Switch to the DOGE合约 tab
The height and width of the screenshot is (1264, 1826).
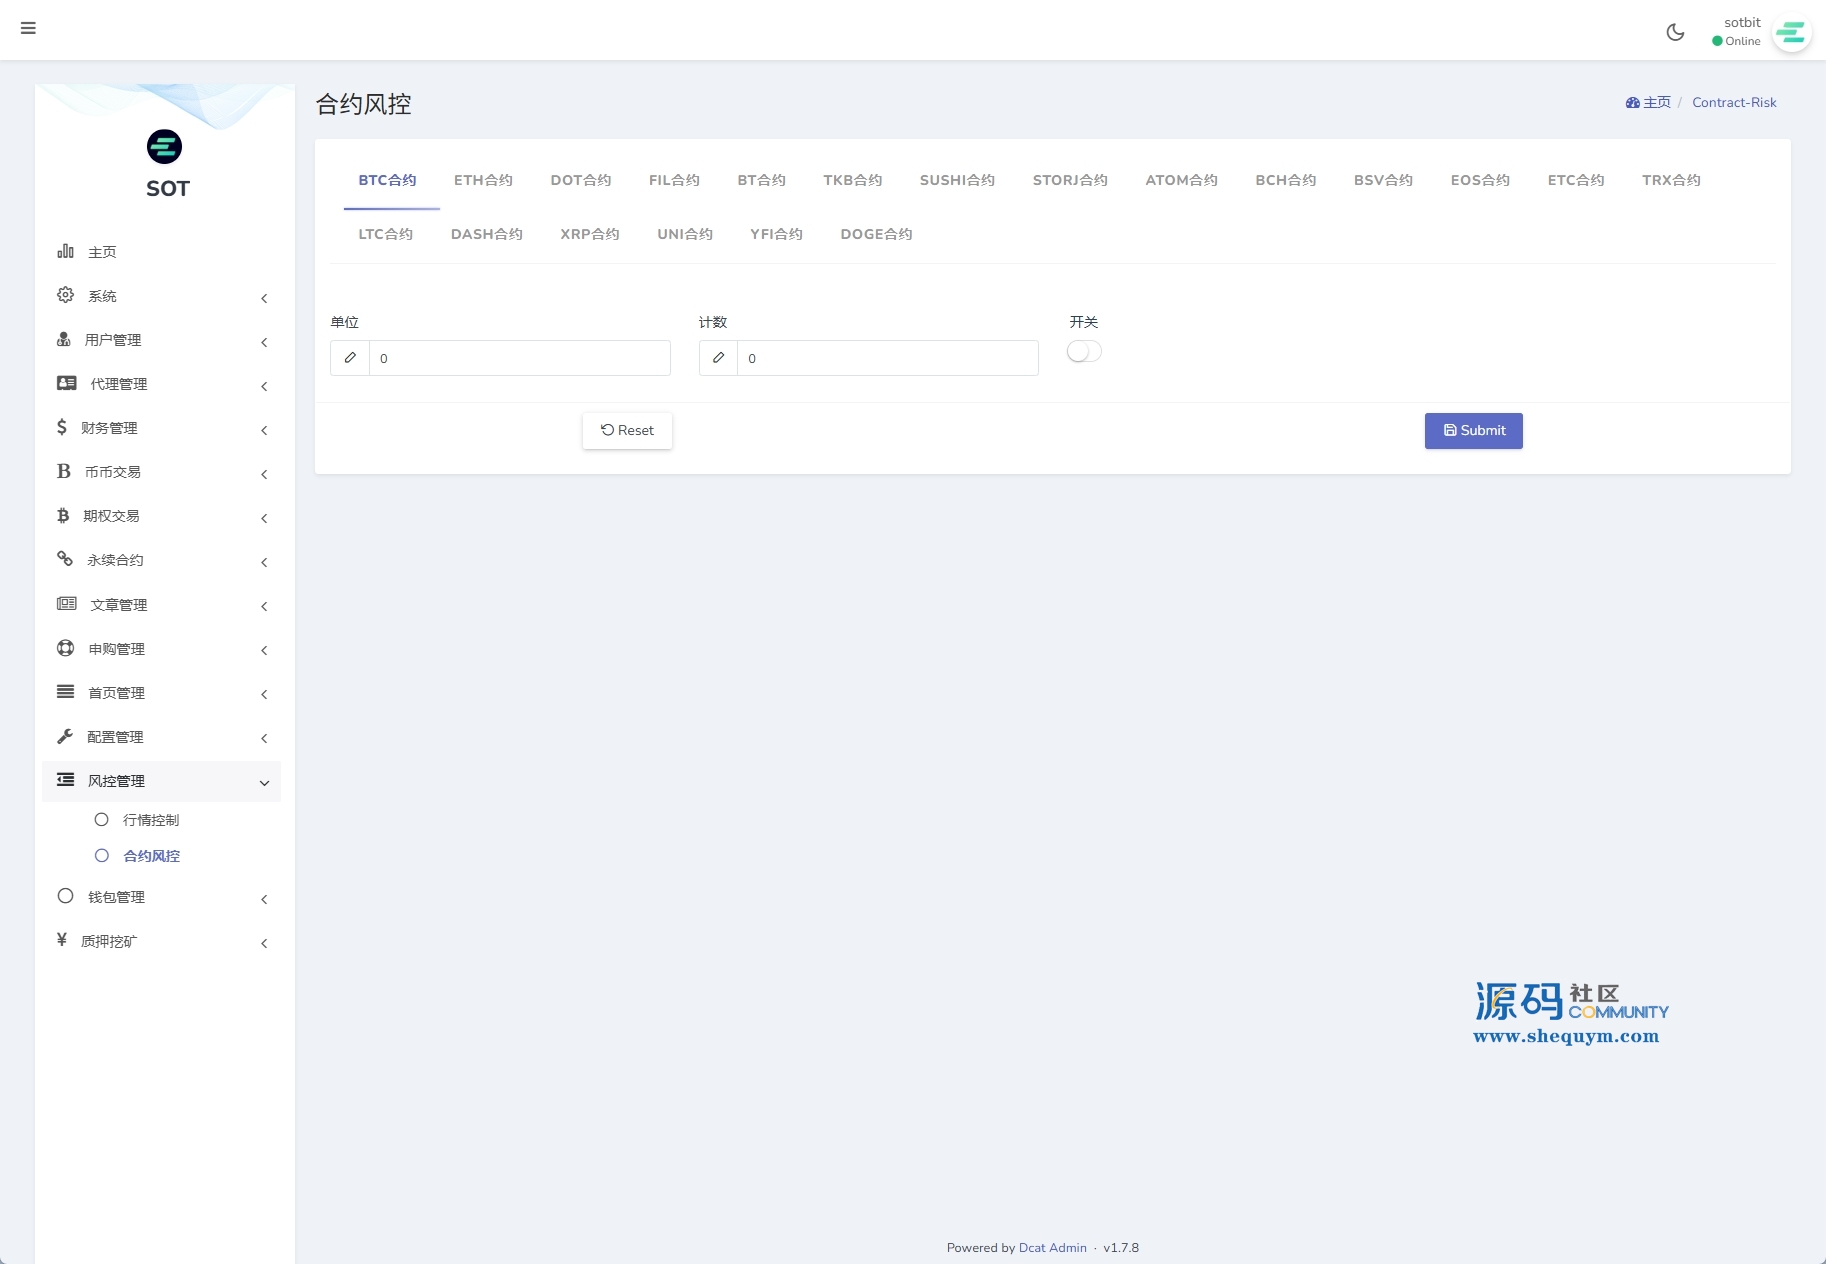coord(876,234)
